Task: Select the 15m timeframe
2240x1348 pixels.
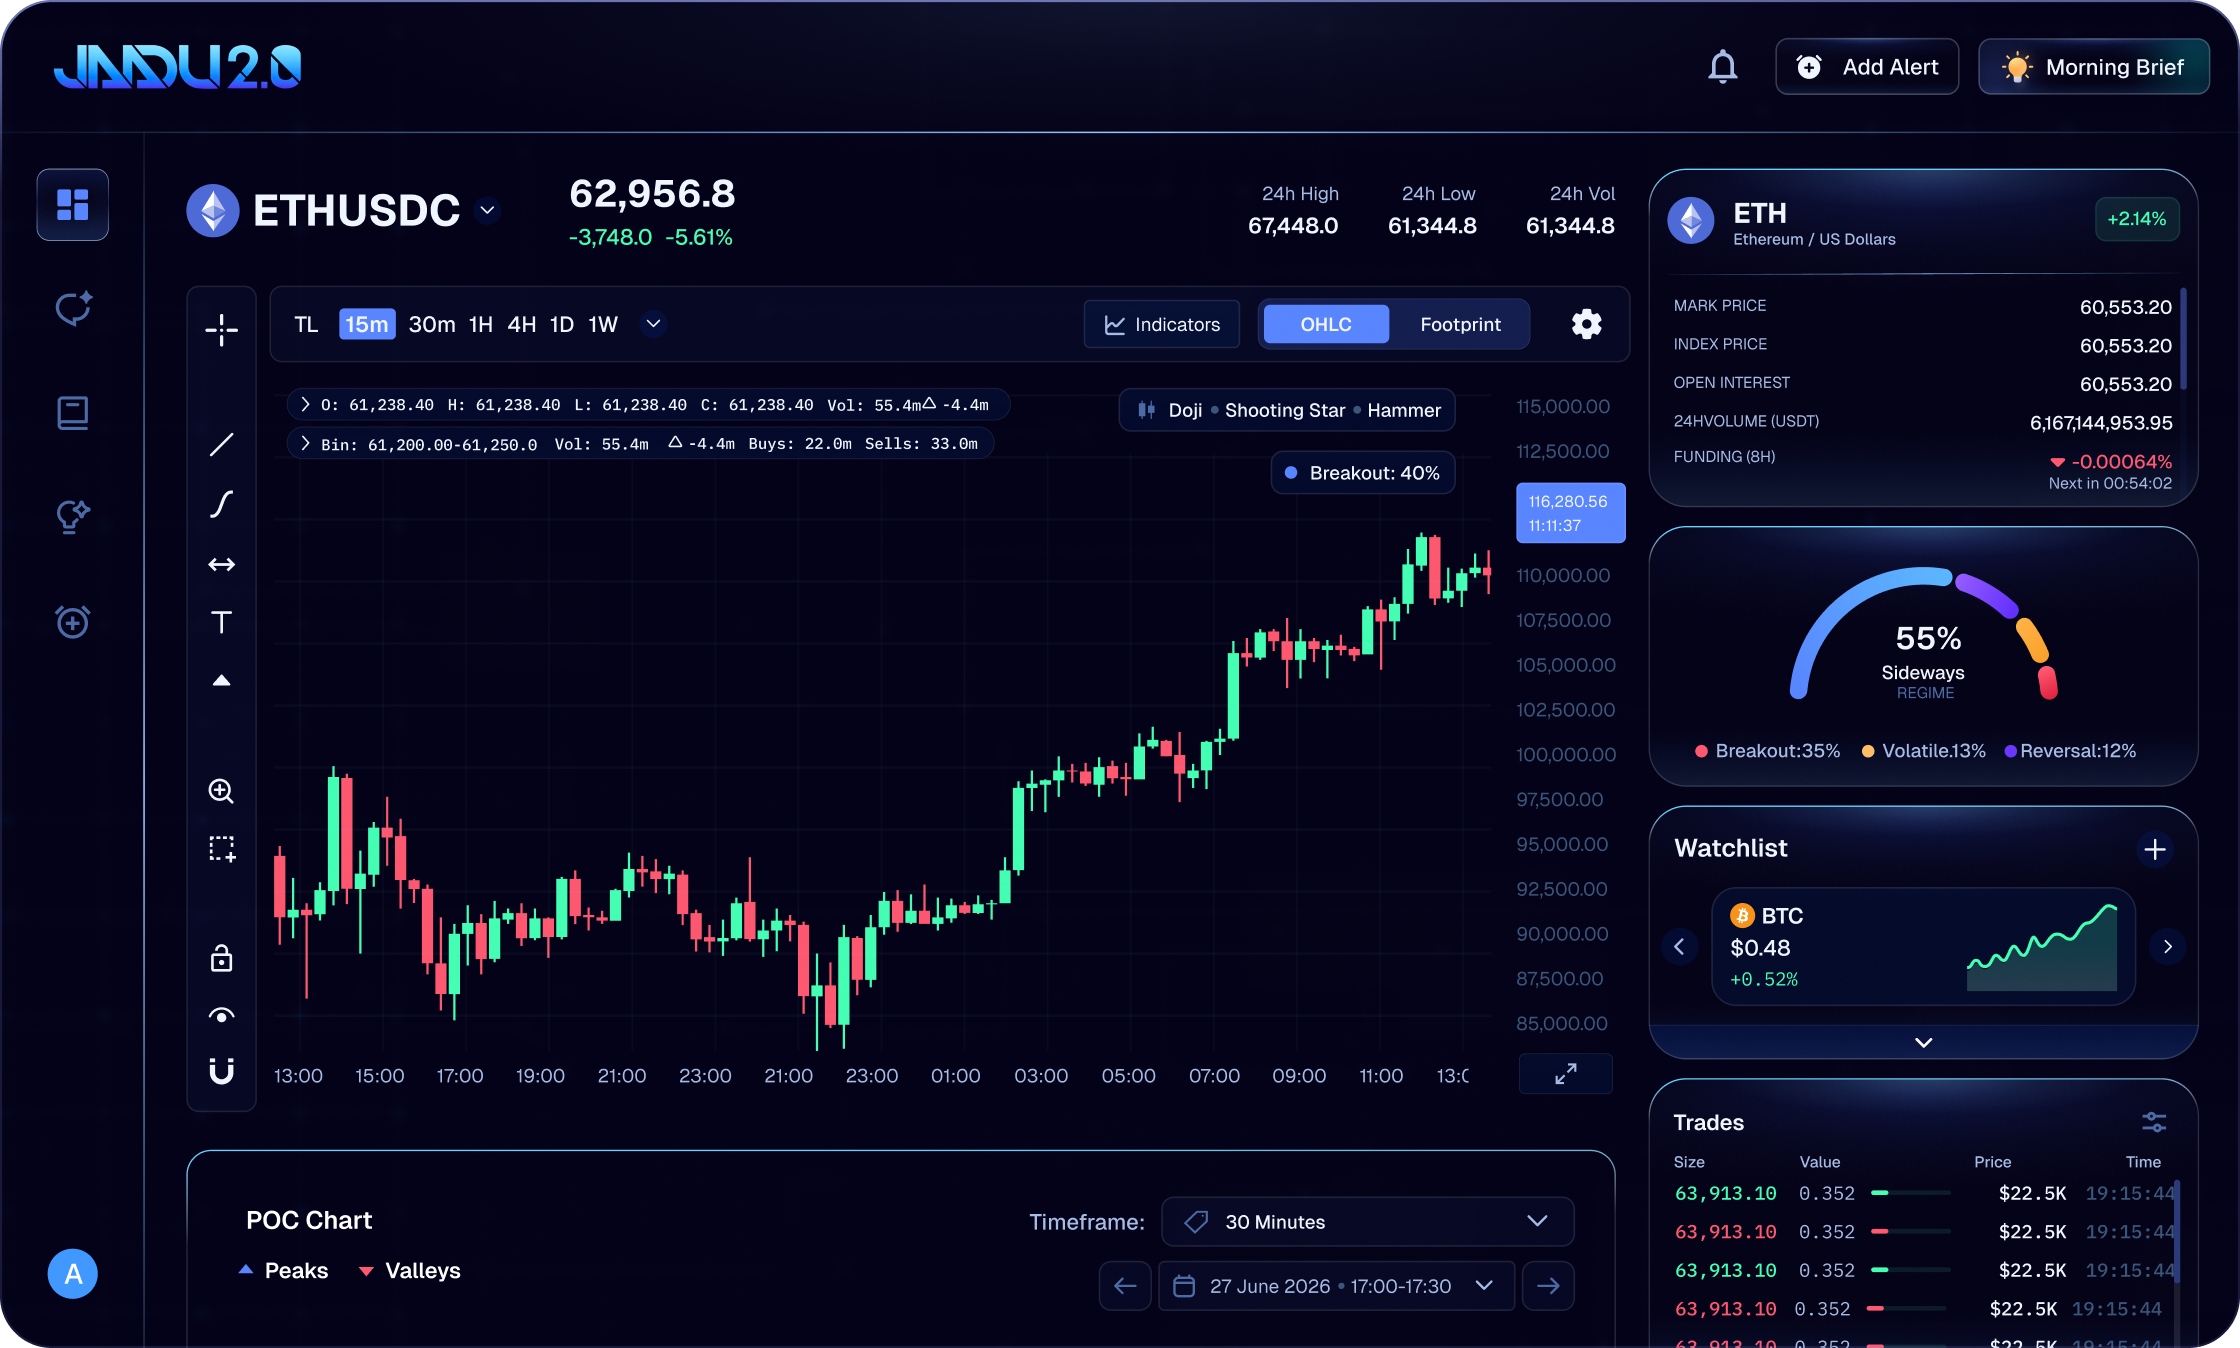Action: pyautogui.click(x=367, y=324)
